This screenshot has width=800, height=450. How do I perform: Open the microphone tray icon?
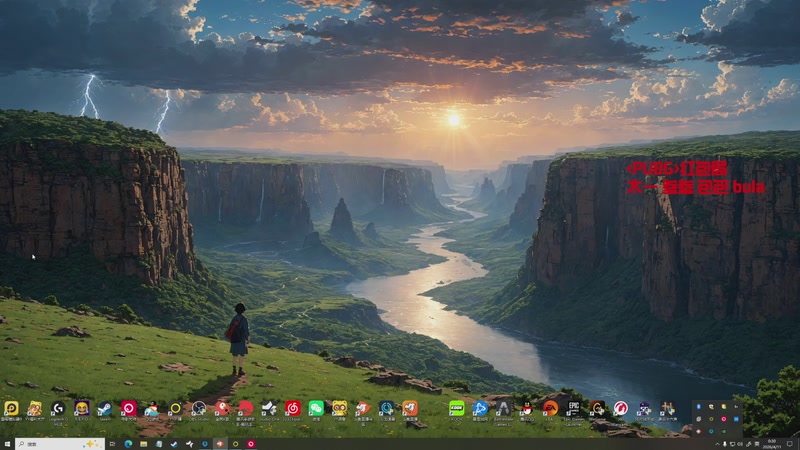click(x=725, y=444)
